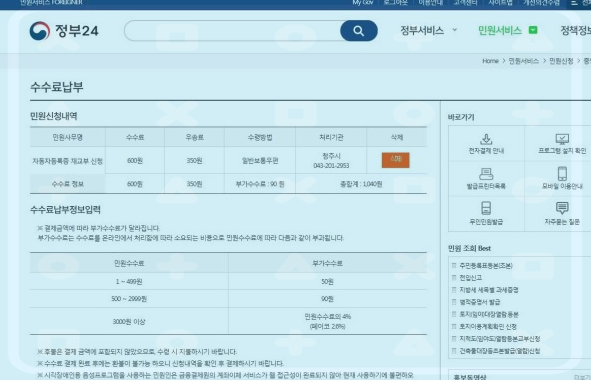Focus the main search input field

[x=233, y=31]
